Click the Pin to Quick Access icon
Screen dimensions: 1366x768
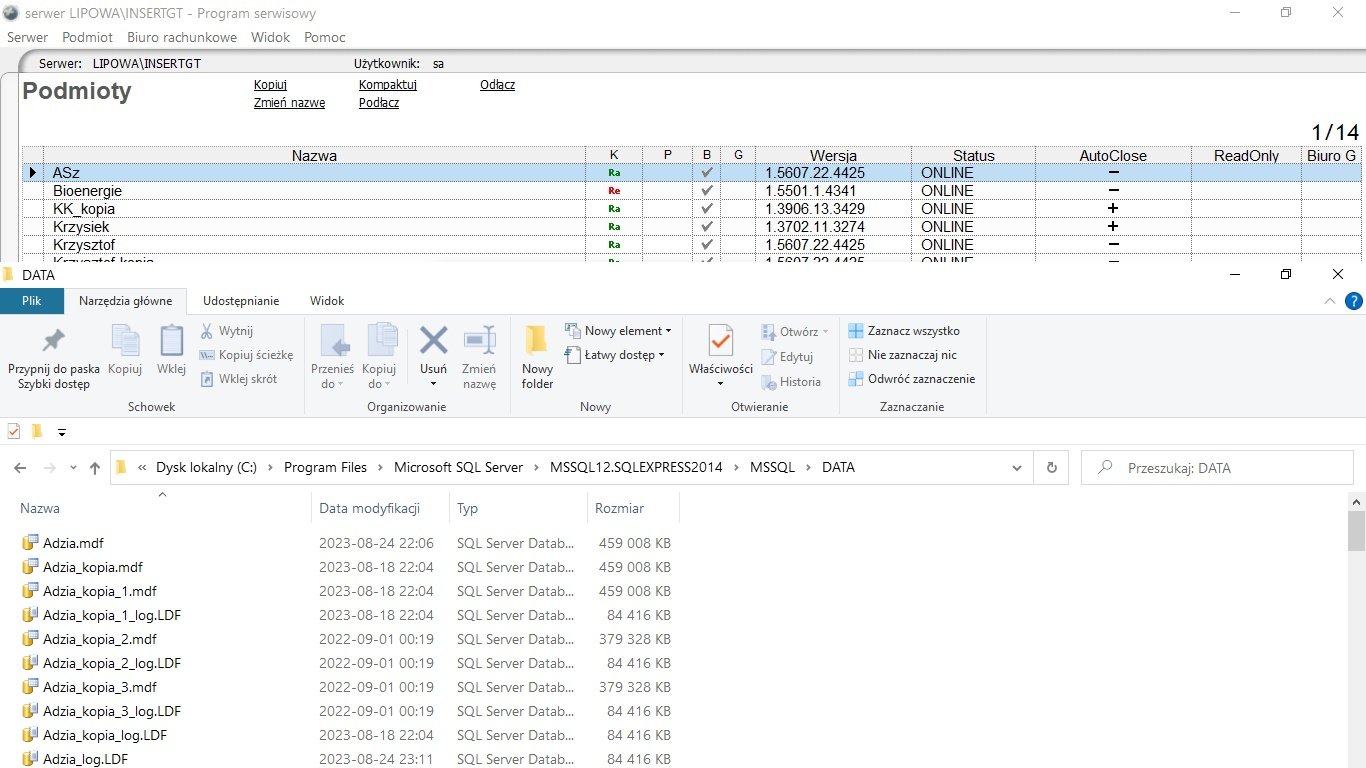[53, 341]
